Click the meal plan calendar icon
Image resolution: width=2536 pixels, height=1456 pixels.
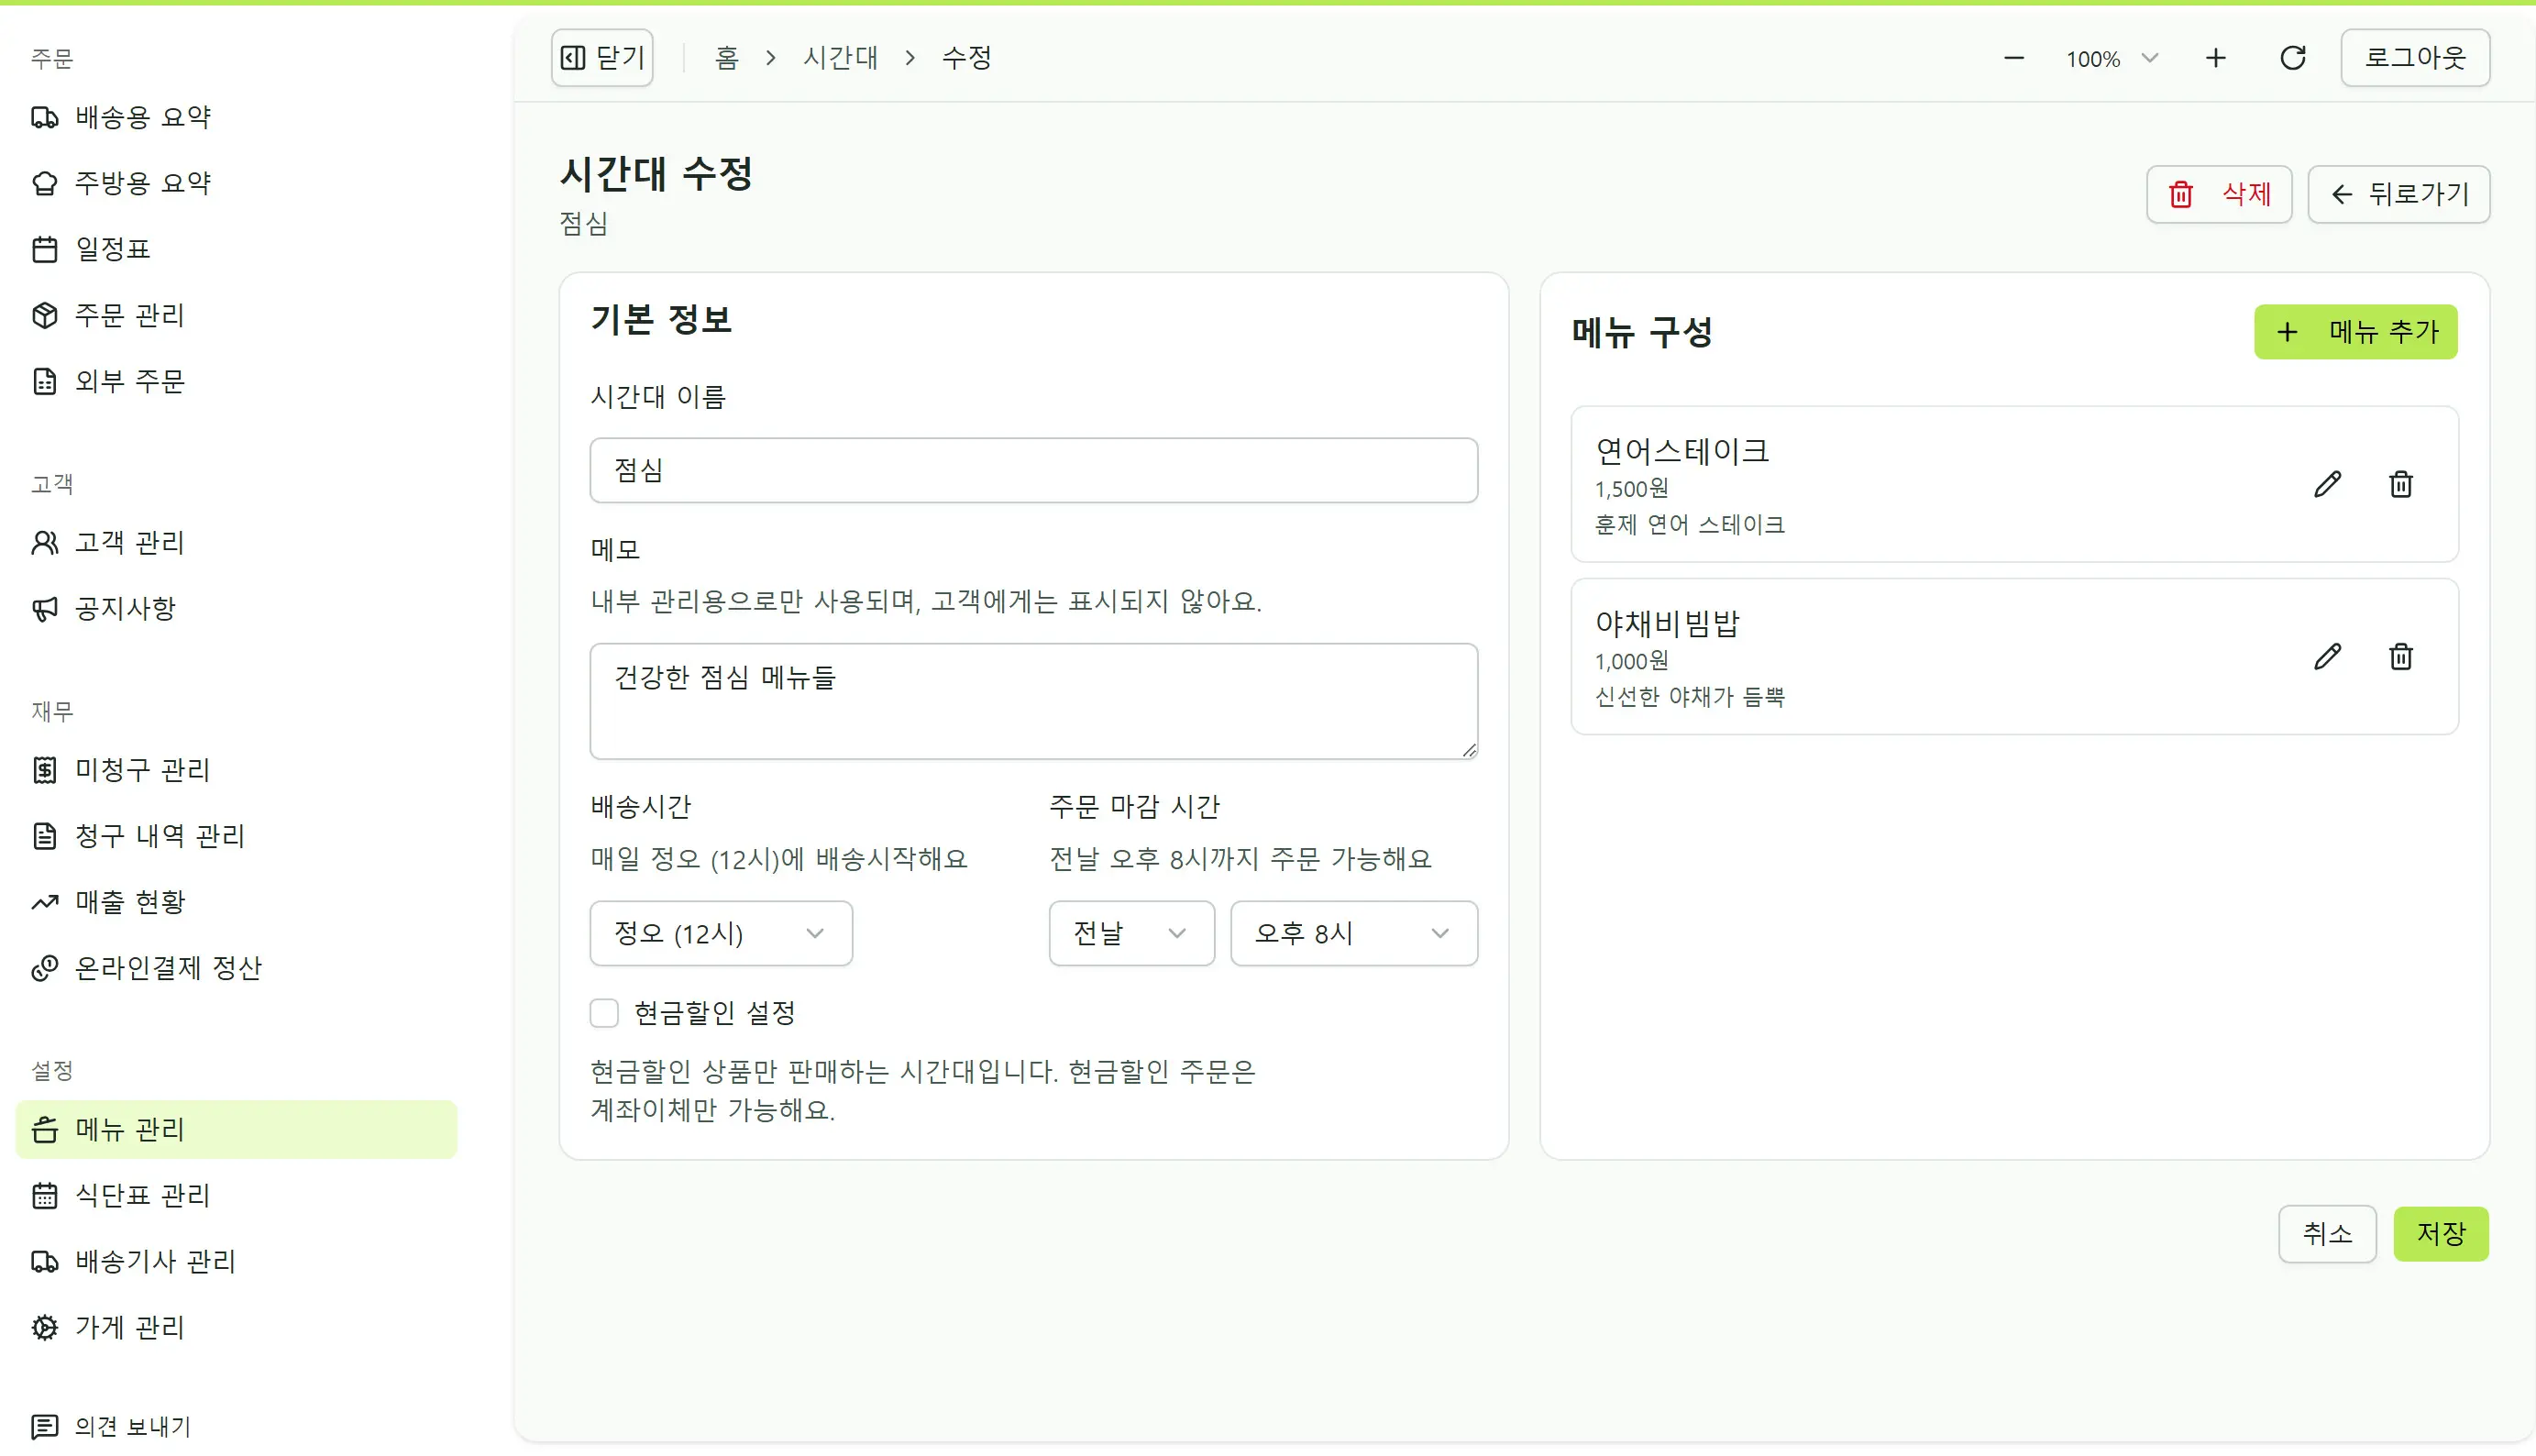45,1195
